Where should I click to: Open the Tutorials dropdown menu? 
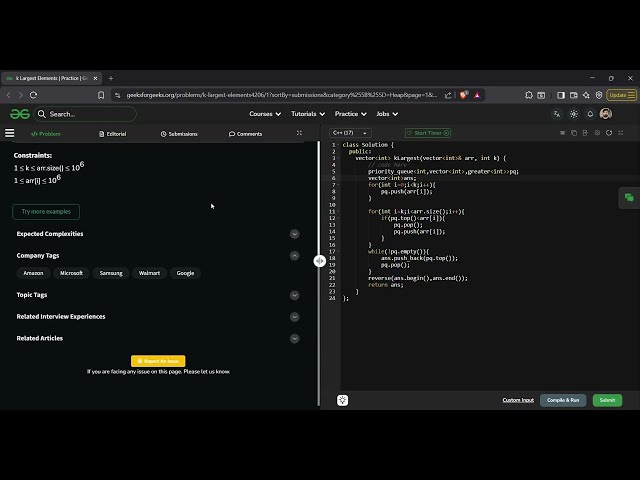[x=308, y=114]
